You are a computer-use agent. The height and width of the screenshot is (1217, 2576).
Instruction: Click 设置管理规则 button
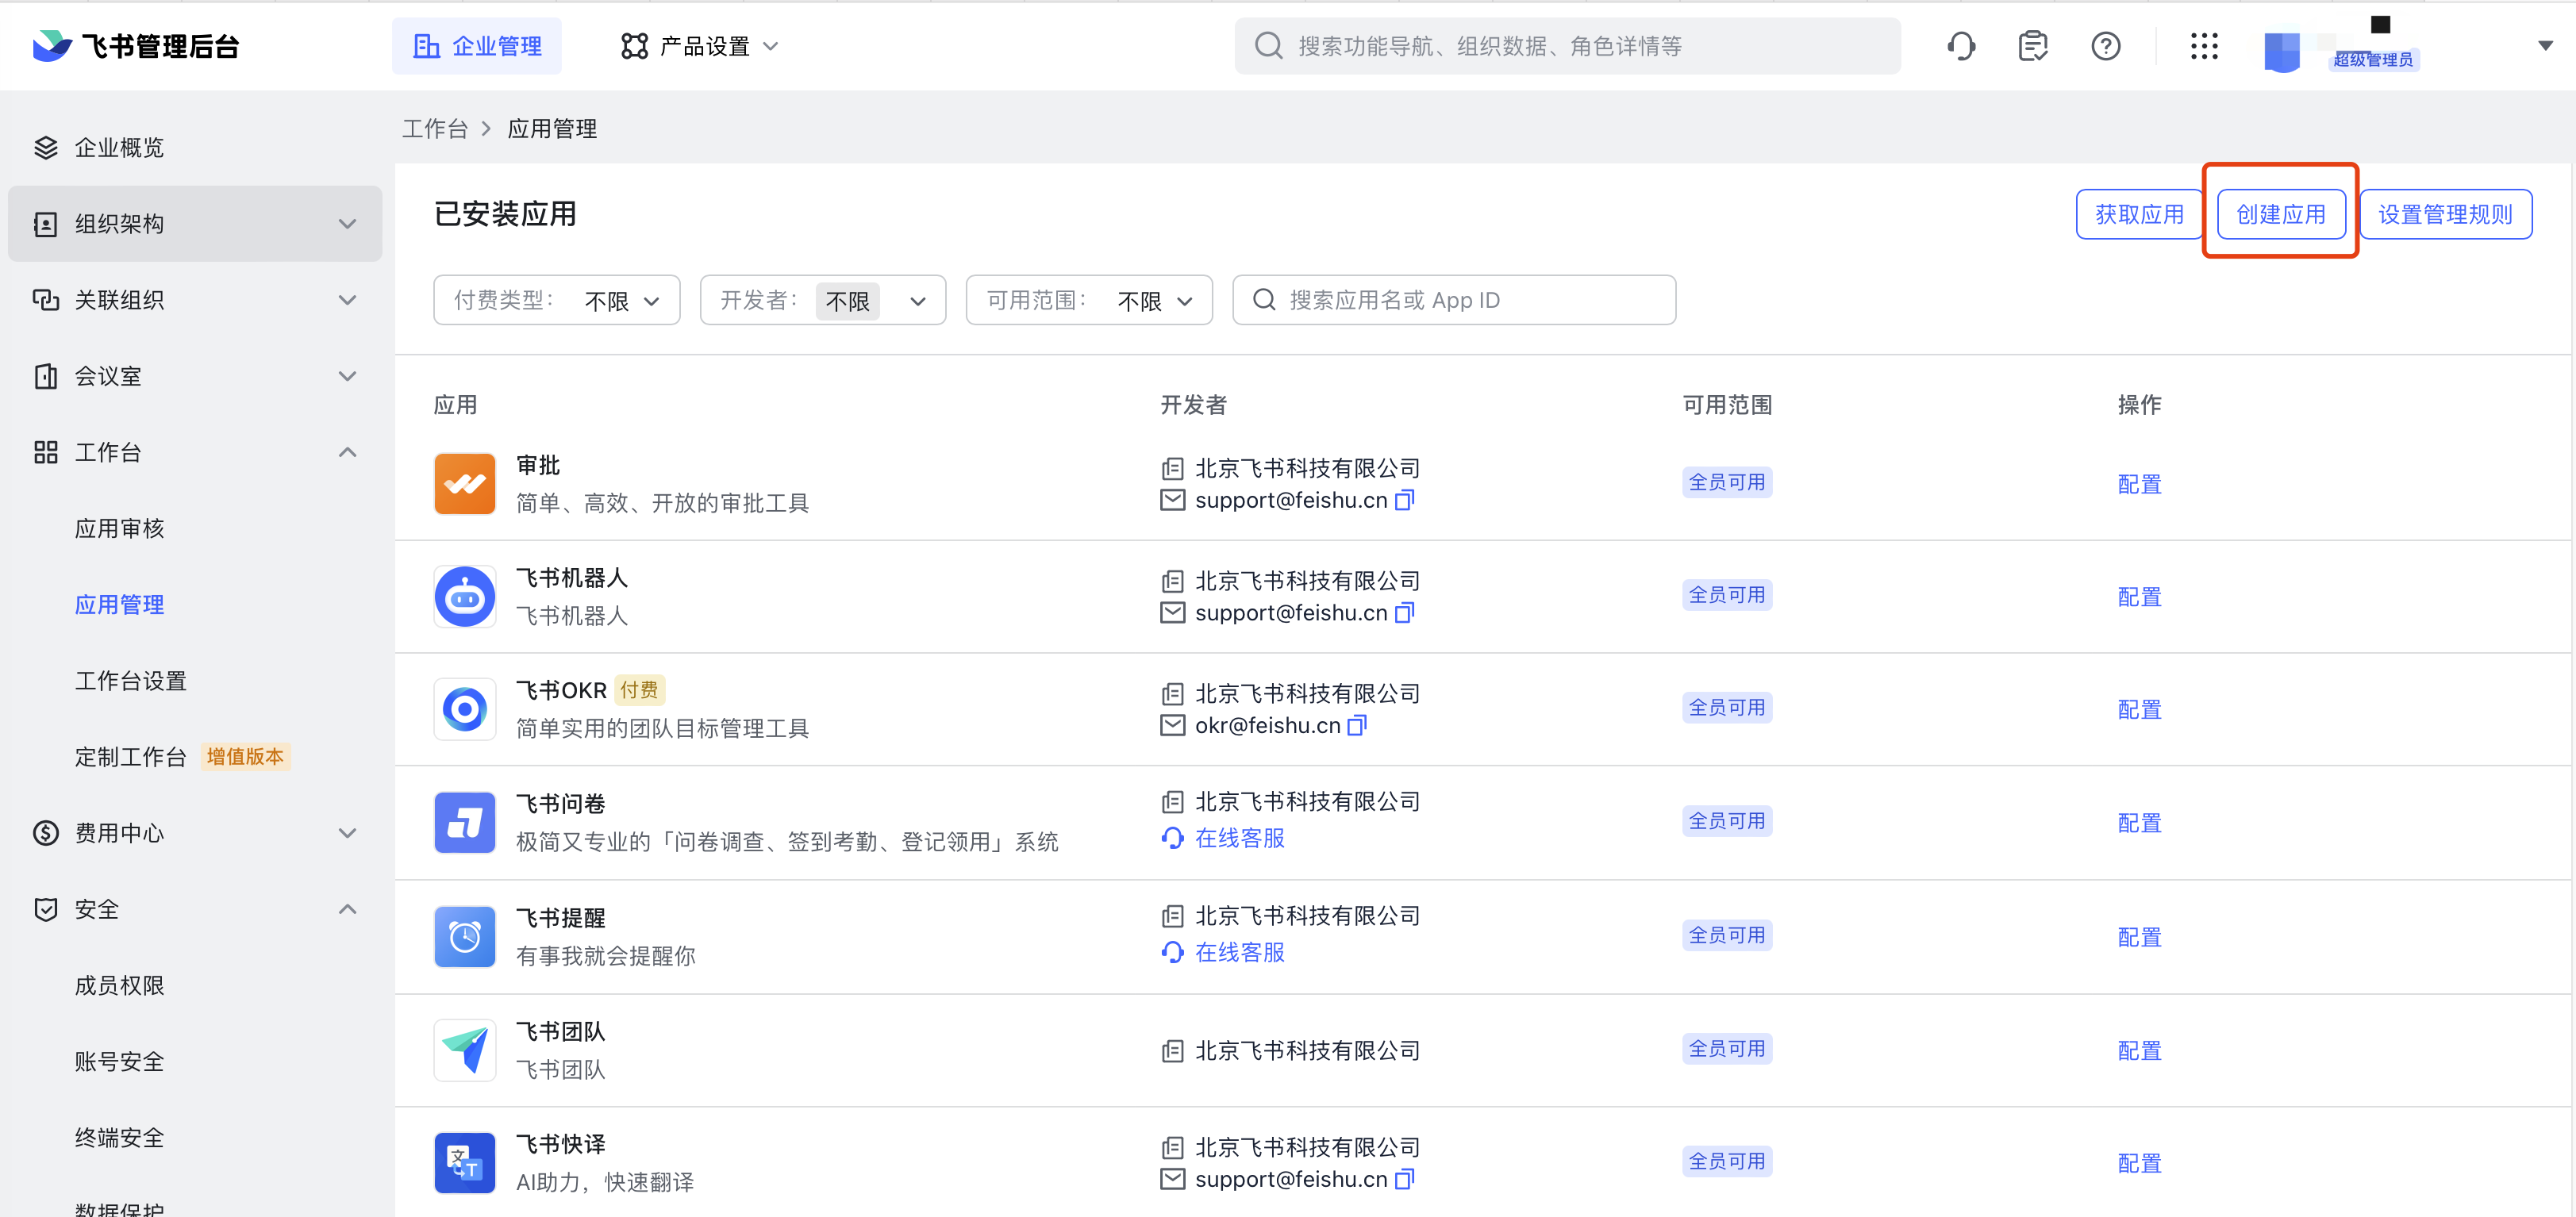pos(2445,214)
